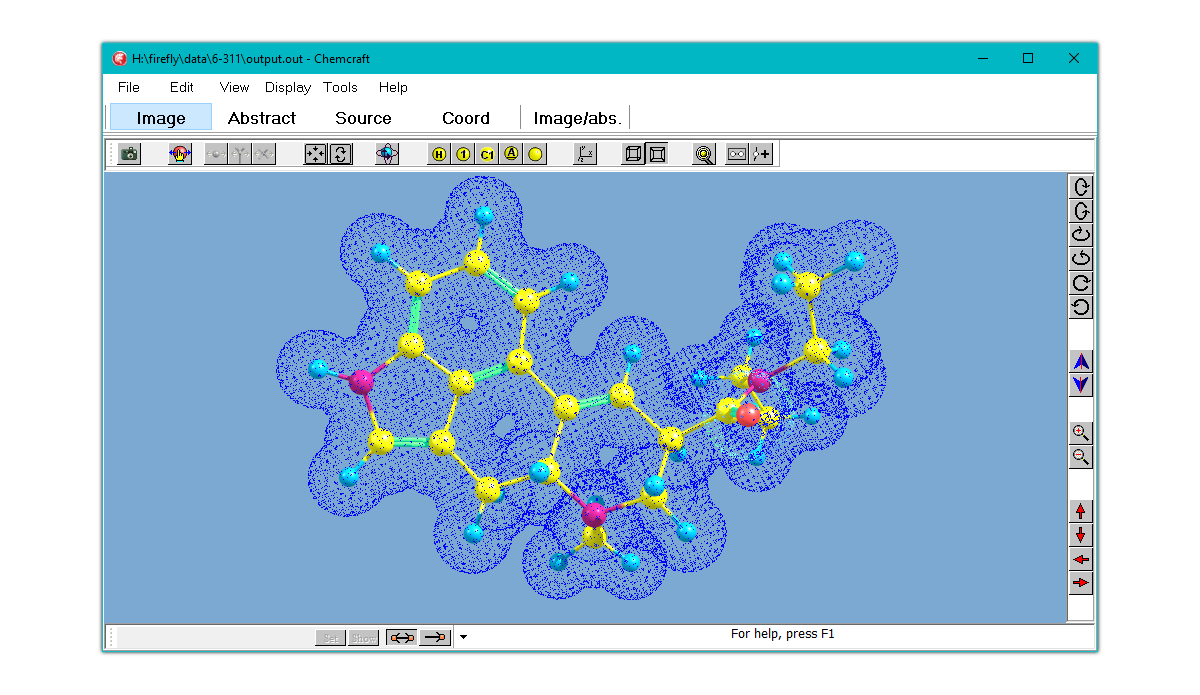
Task: Click the camera snapshot icon in the toolbar
Action: click(129, 154)
